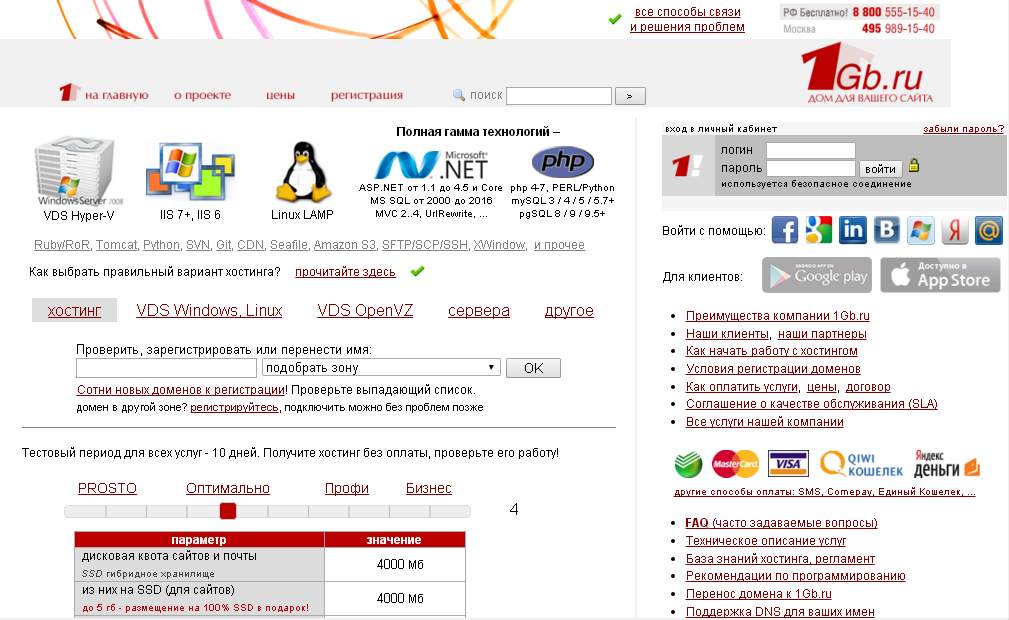Switch to the 'другое' tab
Viewport: 1009px width, 620px height.
pyautogui.click(x=569, y=310)
